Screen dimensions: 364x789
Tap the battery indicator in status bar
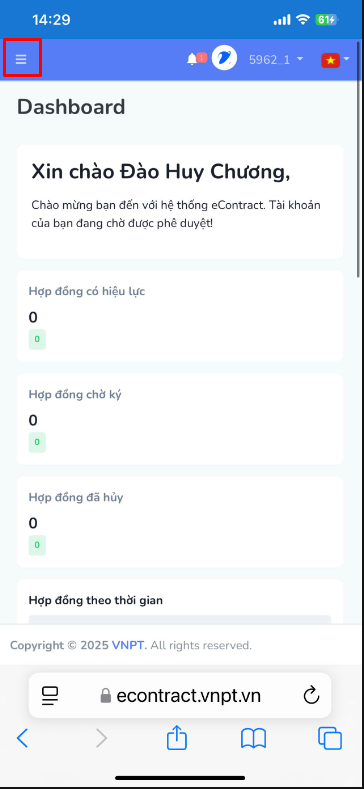[327, 20]
